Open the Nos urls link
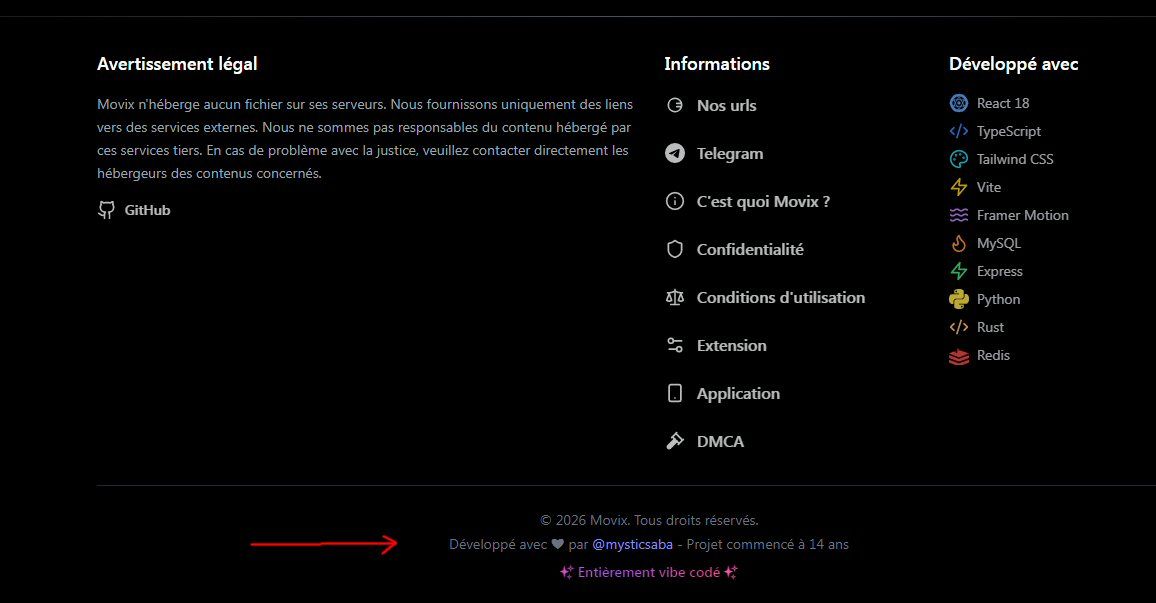This screenshot has height=603, width=1156. pyautogui.click(x=726, y=105)
